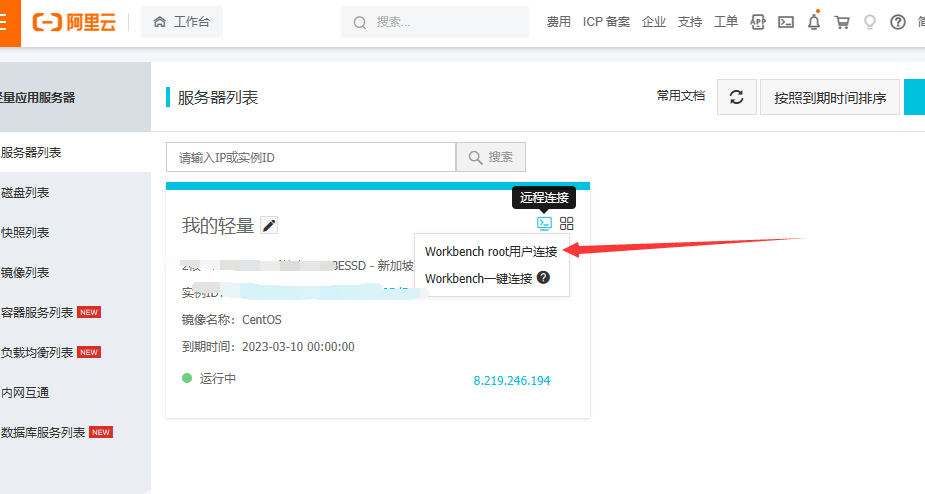The width and height of the screenshot is (925, 494).
Task: Refresh the server list
Action: (x=737, y=97)
